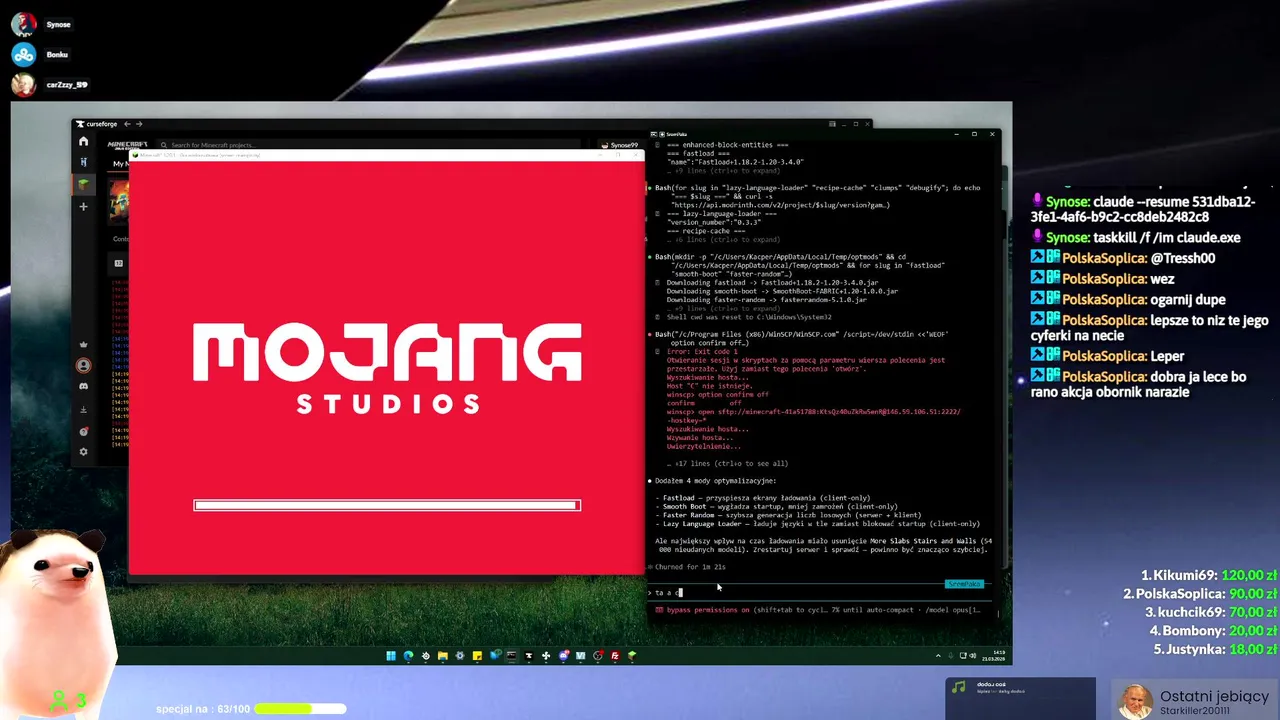Image resolution: width=1280 pixels, height=720 pixels.
Task: Open the Windows Start button
Action: [391, 656]
